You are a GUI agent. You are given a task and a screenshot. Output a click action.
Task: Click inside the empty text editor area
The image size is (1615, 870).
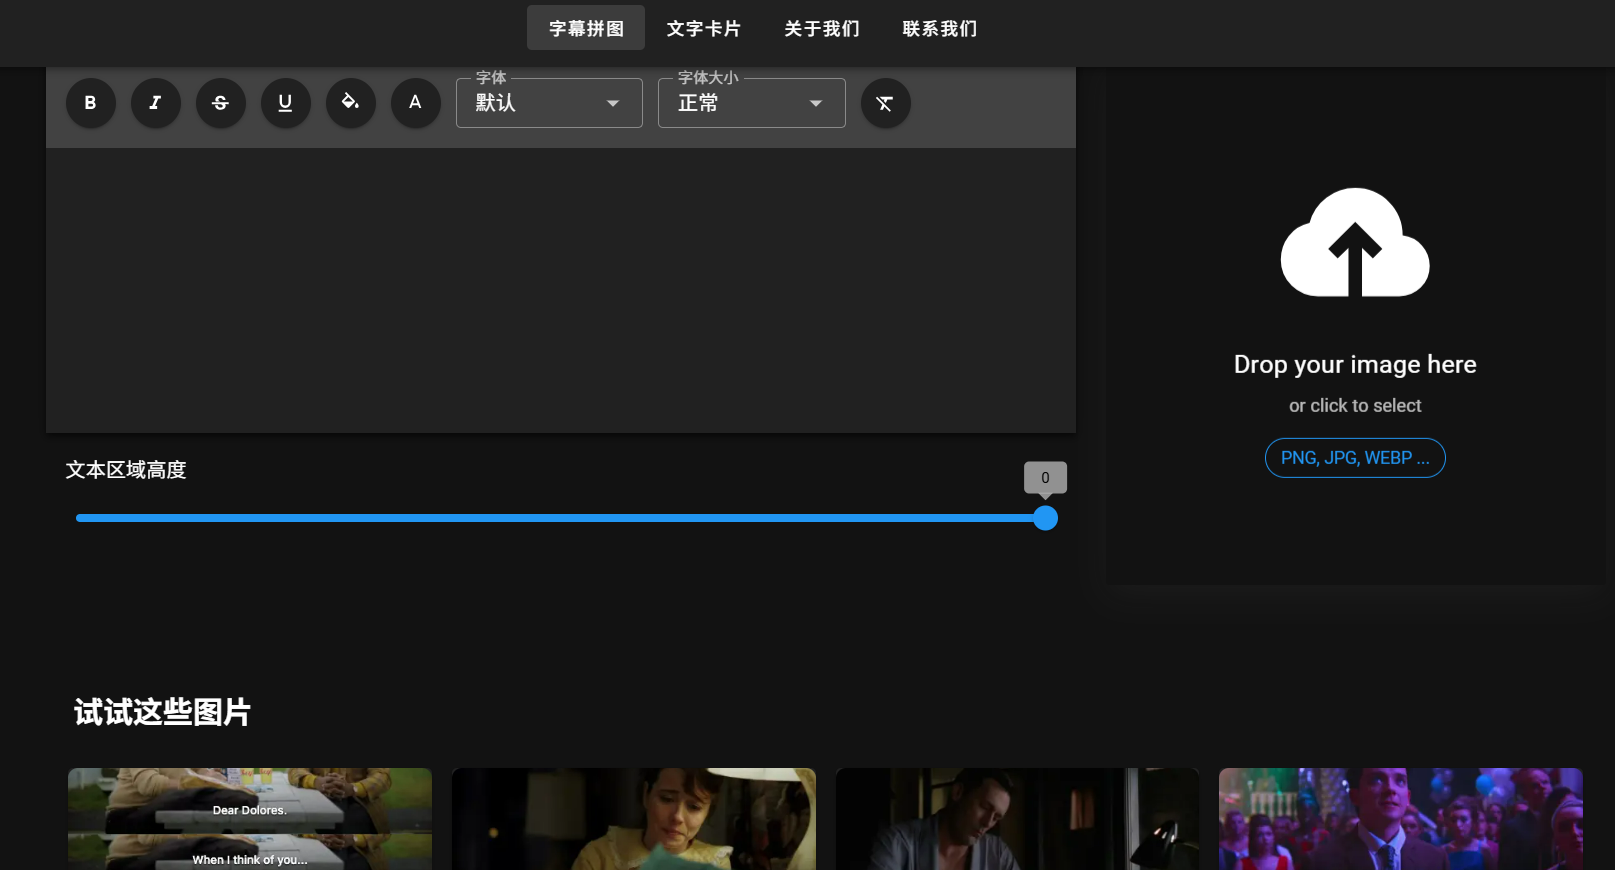[x=560, y=290]
